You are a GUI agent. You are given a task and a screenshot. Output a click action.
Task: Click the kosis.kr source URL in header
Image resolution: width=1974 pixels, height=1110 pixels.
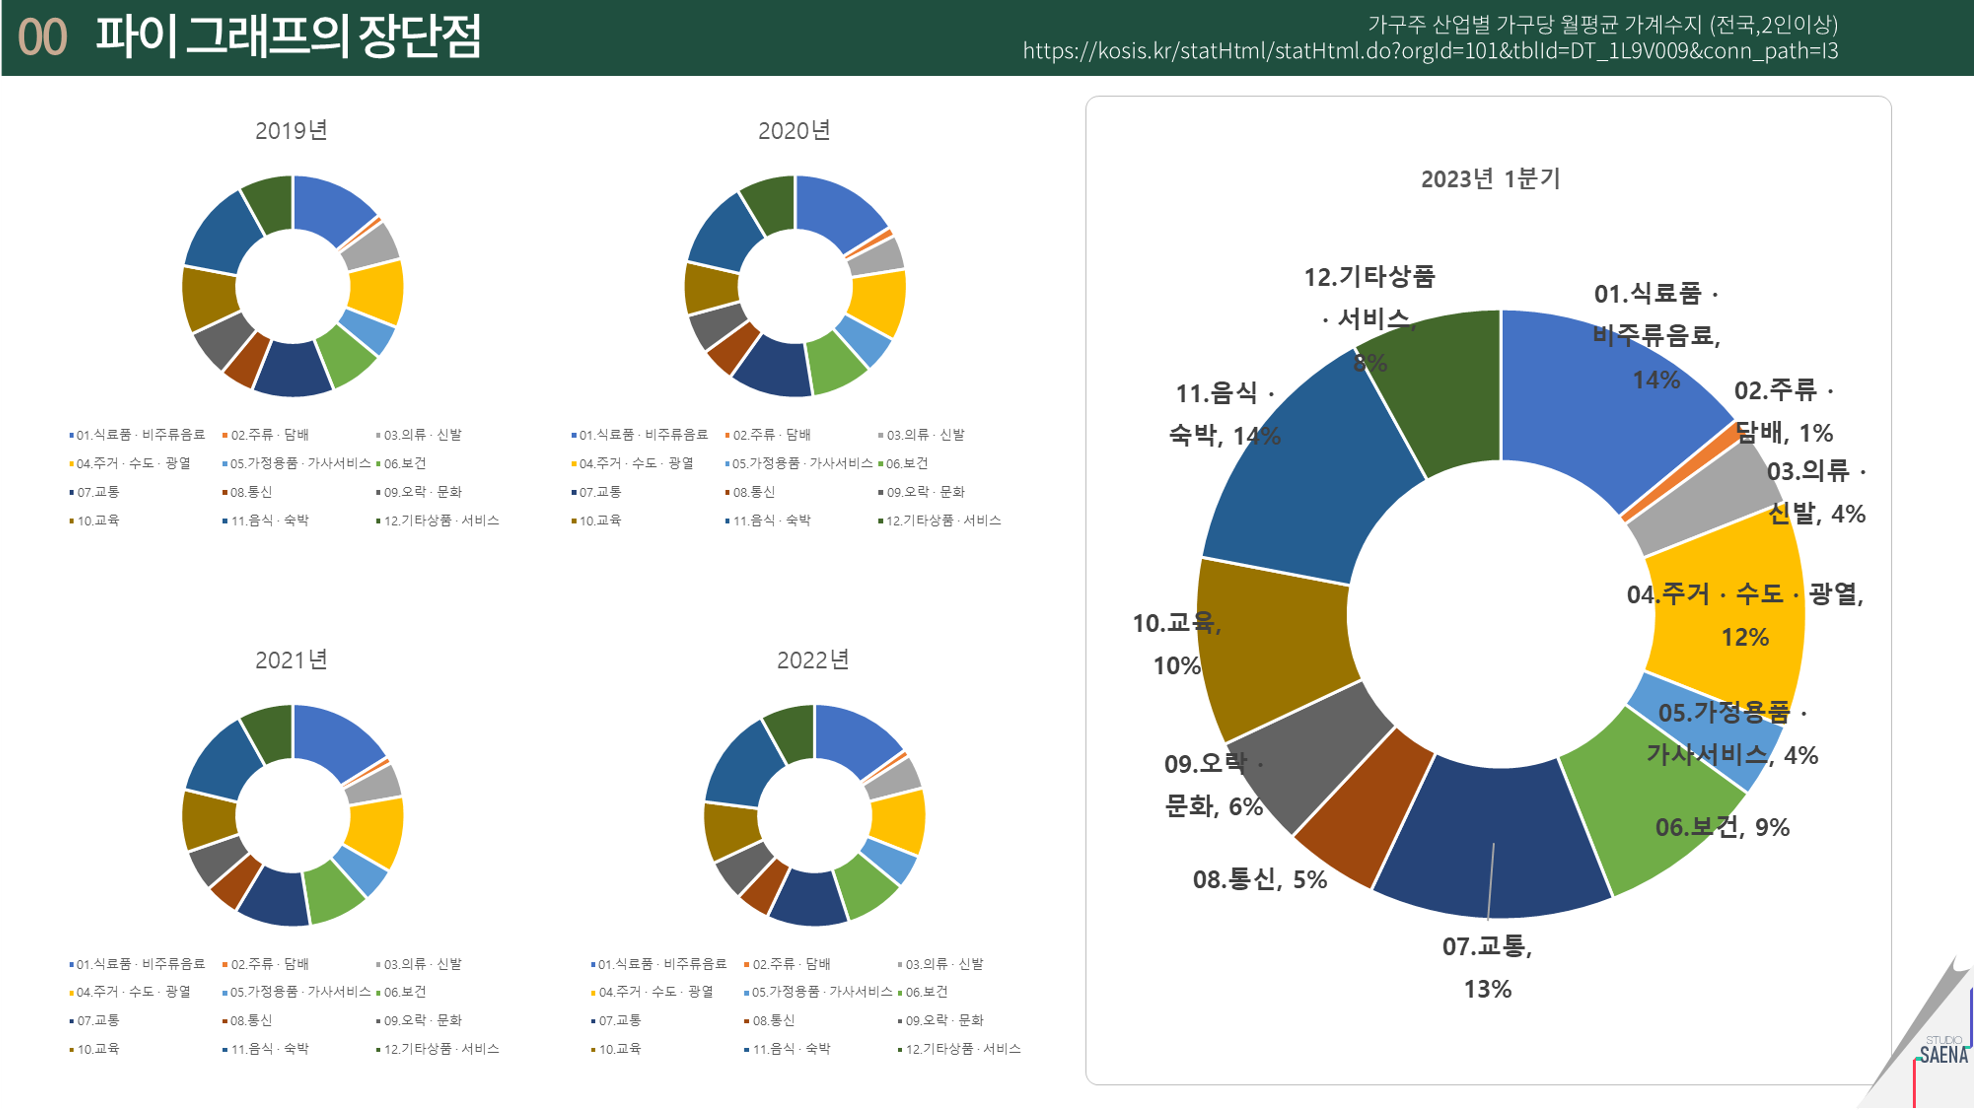point(1430,51)
